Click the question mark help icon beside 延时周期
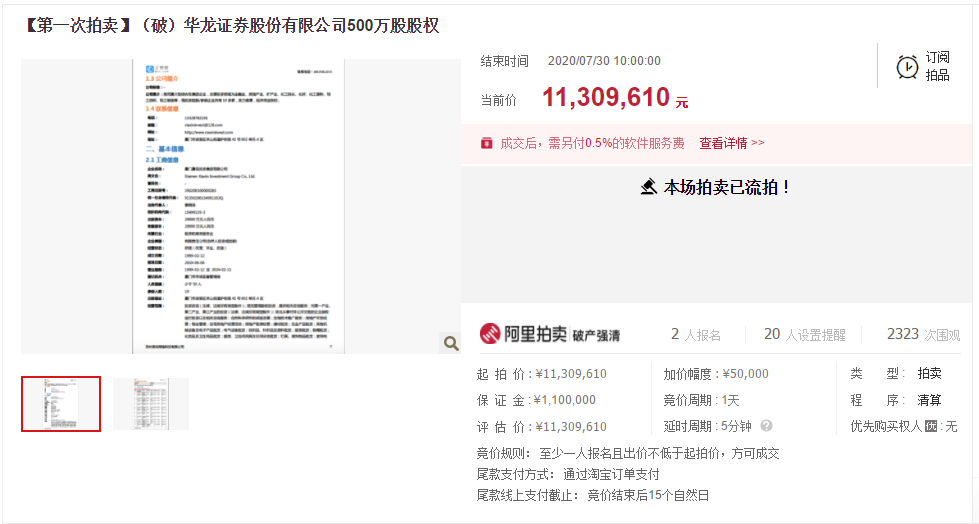Viewport: 979px width, 524px height. [766, 426]
